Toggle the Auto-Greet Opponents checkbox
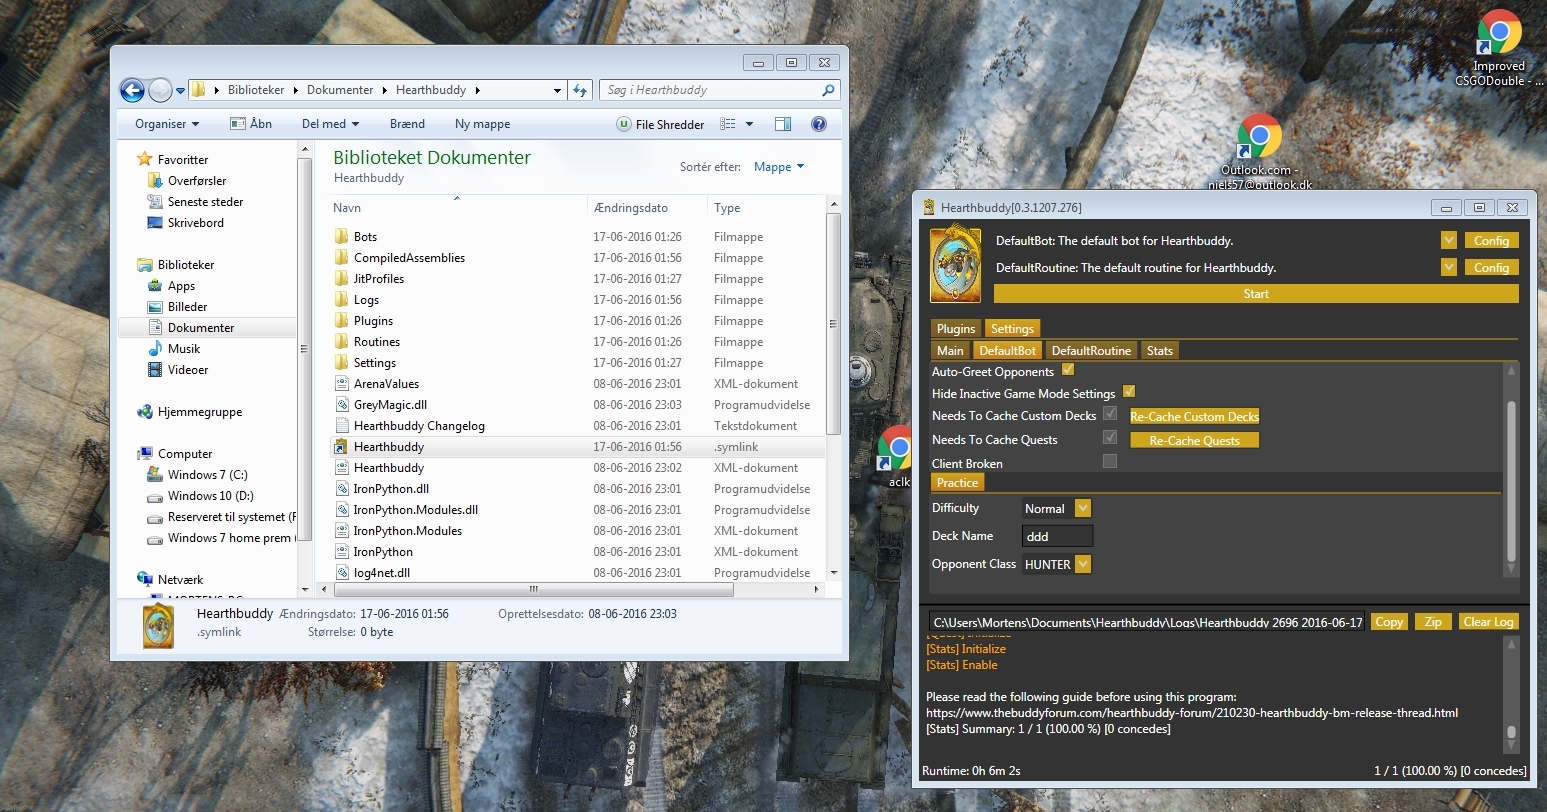1547x812 pixels. pyautogui.click(x=1068, y=370)
